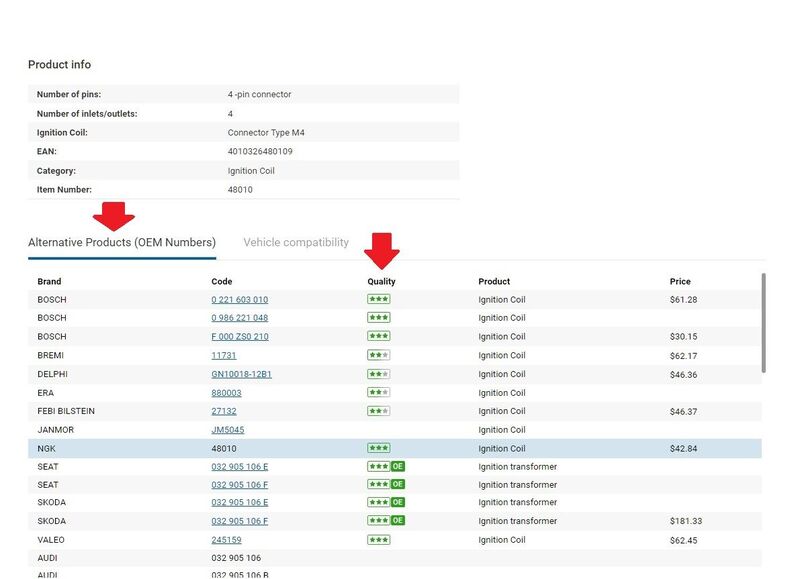Click two-star quality badge for Delphi

click(379, 374)
